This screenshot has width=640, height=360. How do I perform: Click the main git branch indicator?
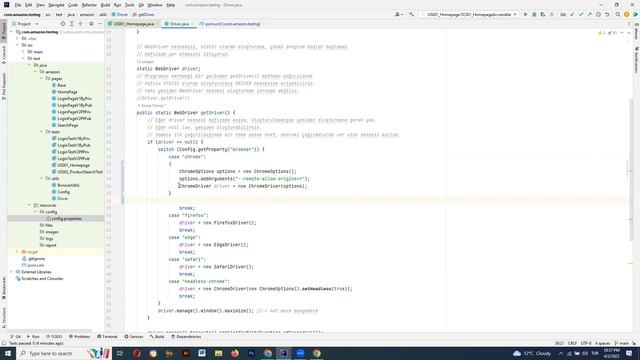[623, 343]
